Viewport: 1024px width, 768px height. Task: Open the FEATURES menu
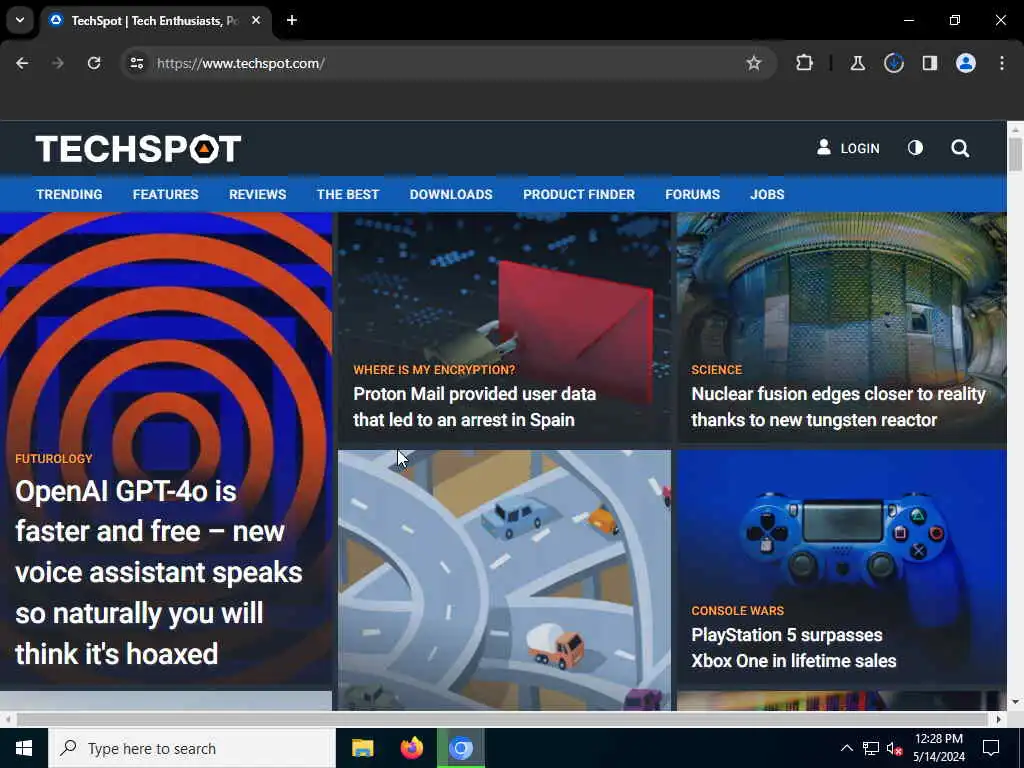point(165,195)
